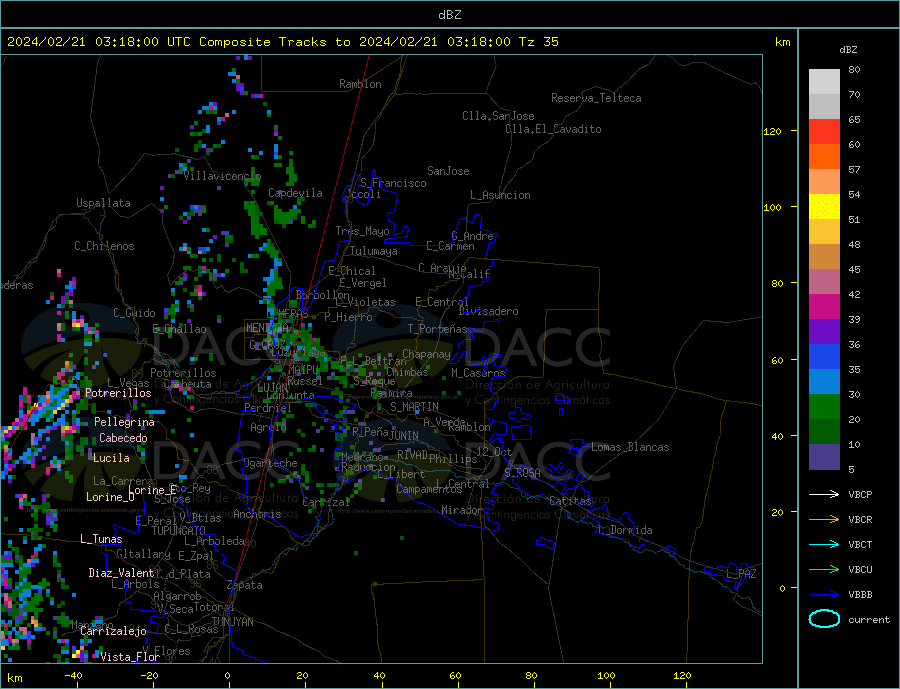This screenshot has width=900, height=689.
Task: Click the Carrizalejo place label
Action: (x=113, y=632)
